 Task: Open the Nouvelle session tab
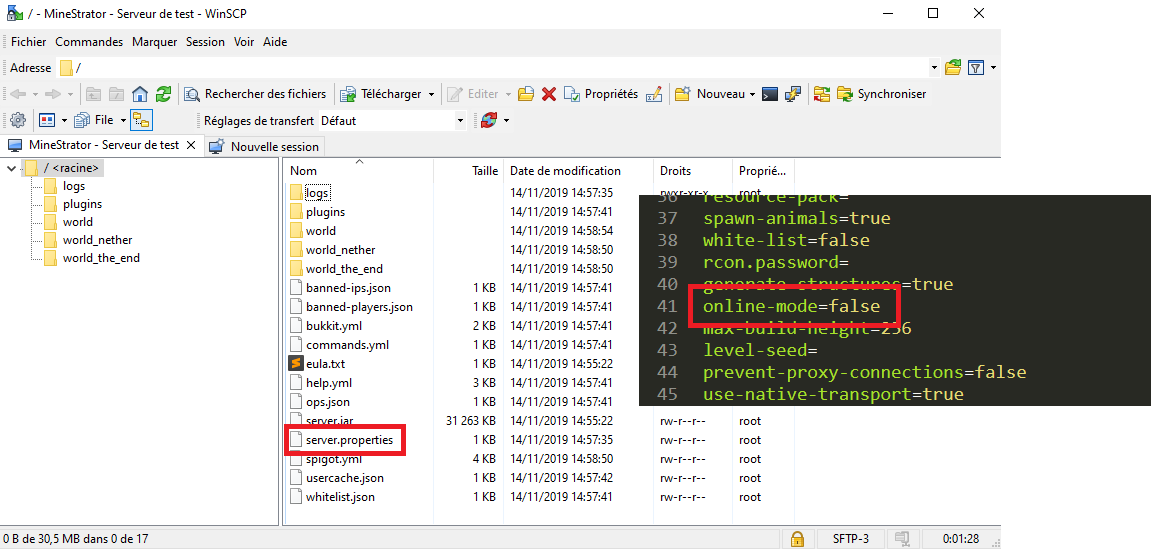pos(265,147)
